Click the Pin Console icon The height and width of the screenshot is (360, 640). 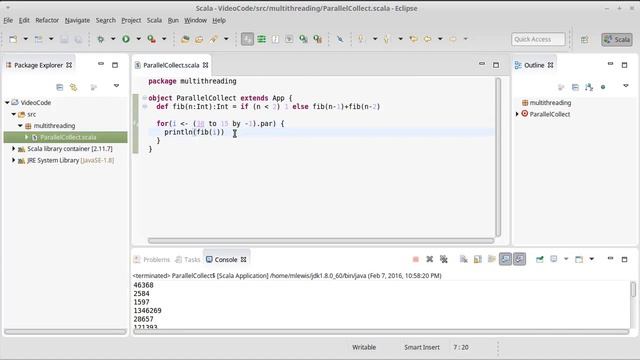(x=540, y=259)
